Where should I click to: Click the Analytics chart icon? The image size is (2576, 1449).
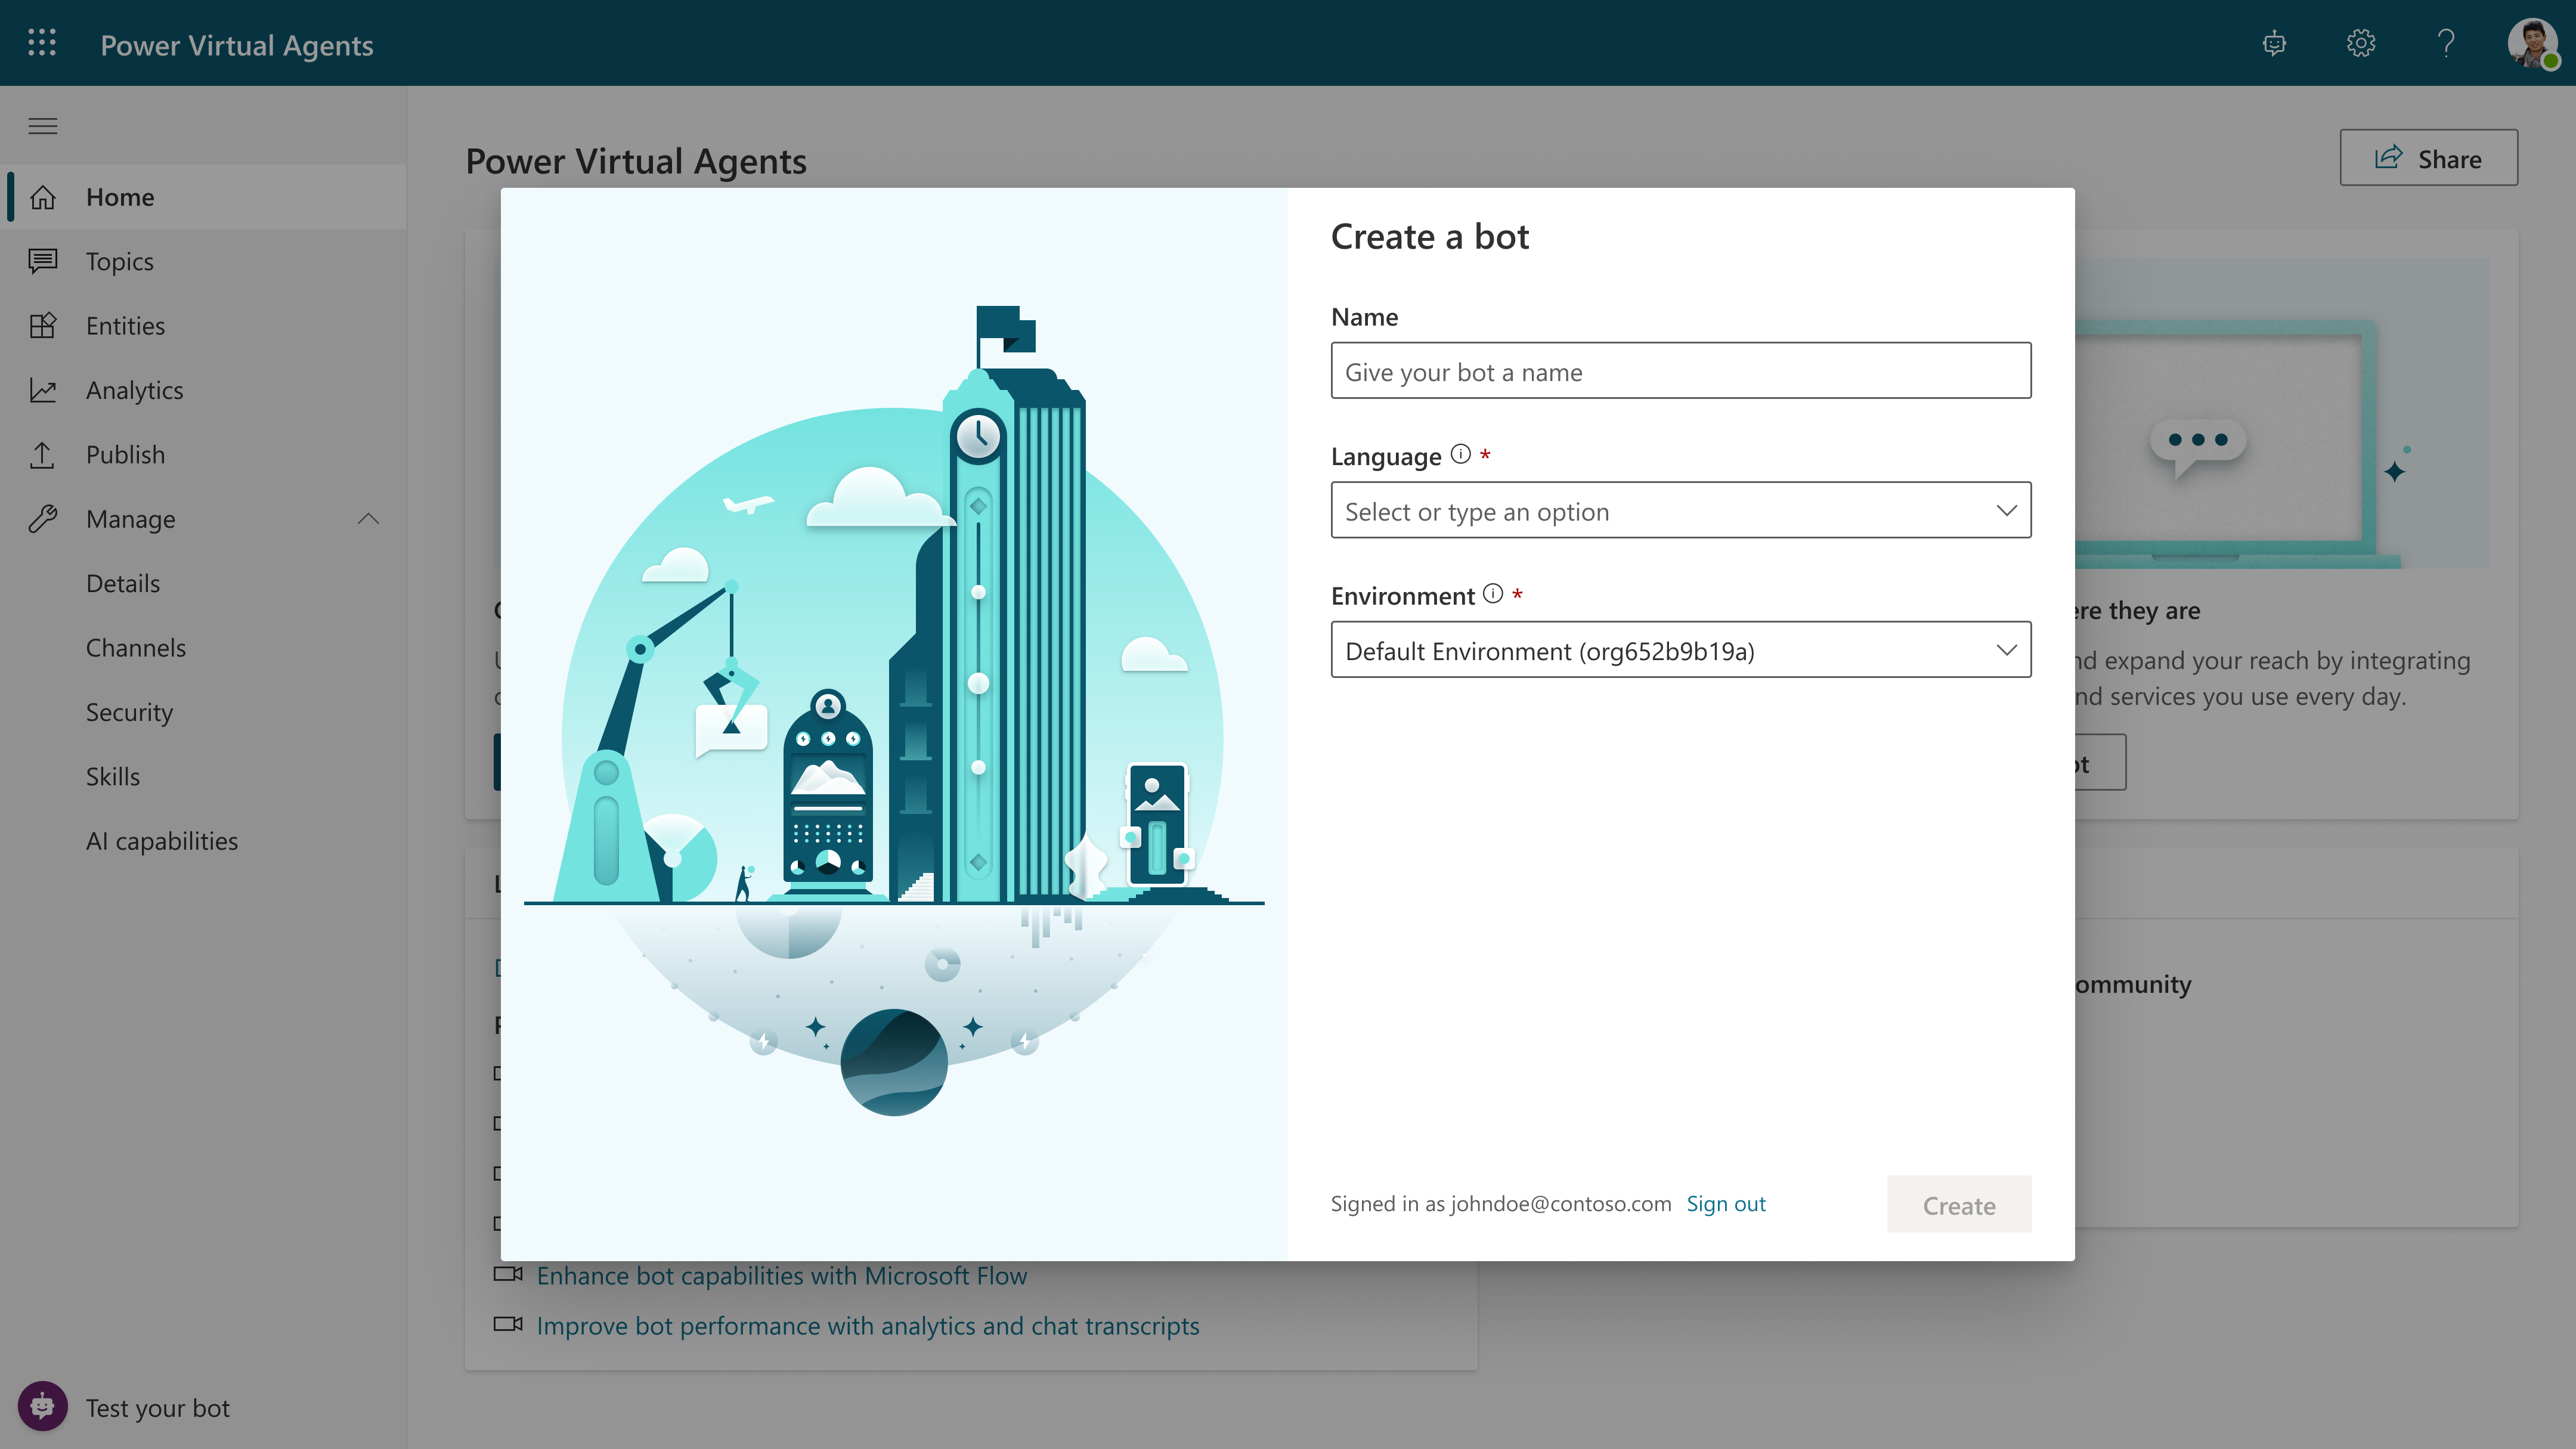tap(42, 390)
